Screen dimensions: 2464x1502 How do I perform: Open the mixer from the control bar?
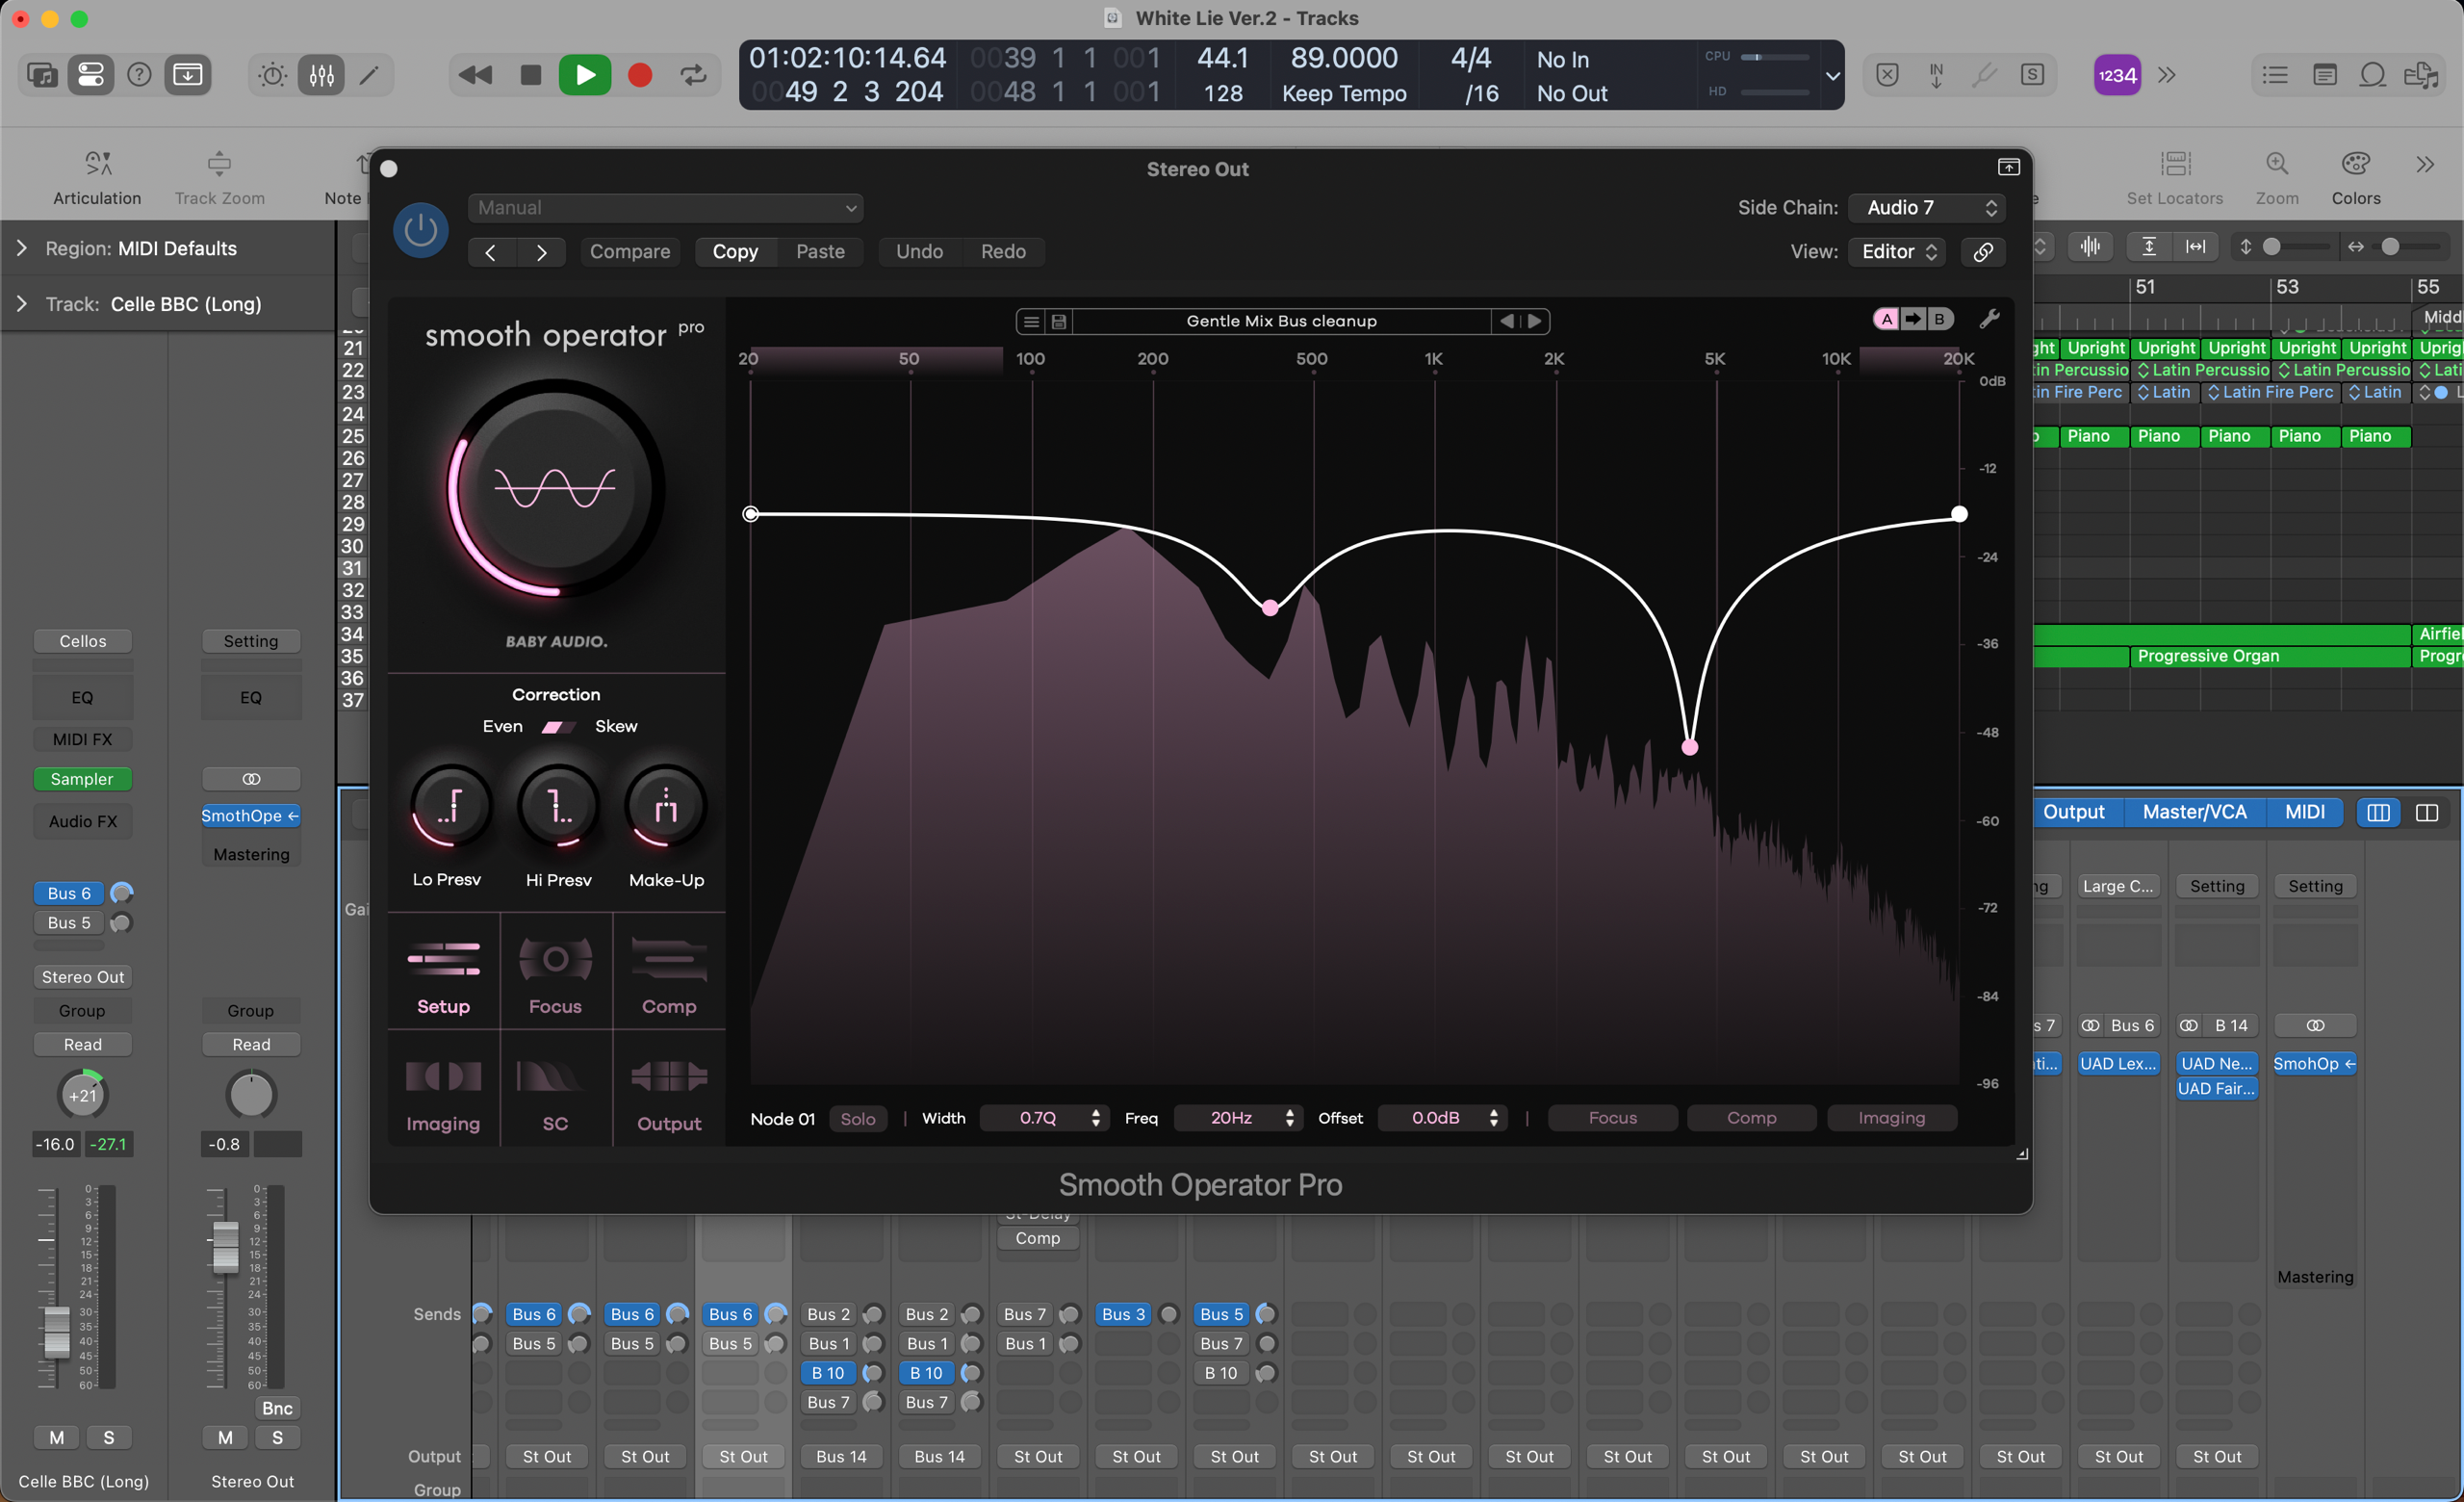[x=321, y=75]
